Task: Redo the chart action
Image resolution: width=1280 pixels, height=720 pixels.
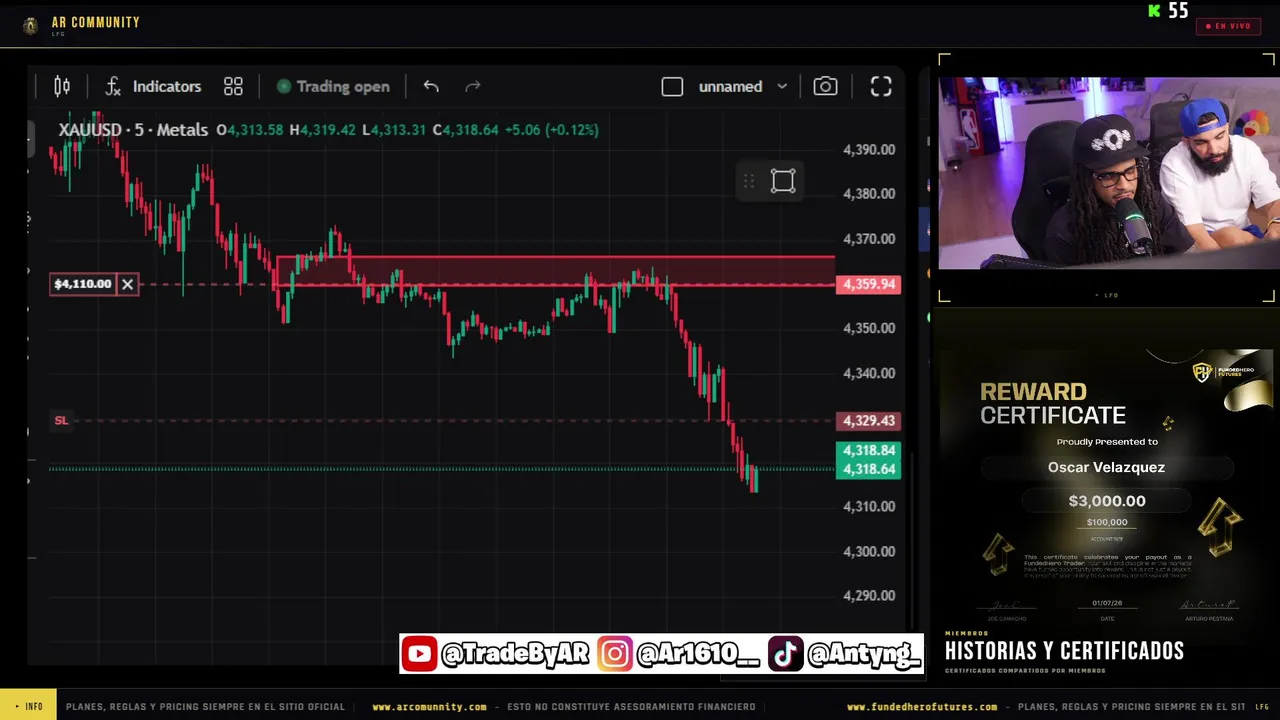Action: tap(473, 87)
